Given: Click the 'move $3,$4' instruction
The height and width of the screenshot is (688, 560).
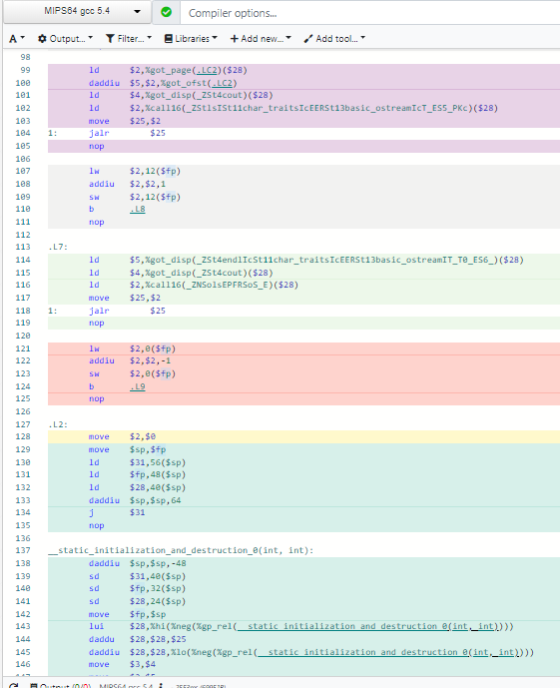Looking at the screenshot, I should 122,664.
